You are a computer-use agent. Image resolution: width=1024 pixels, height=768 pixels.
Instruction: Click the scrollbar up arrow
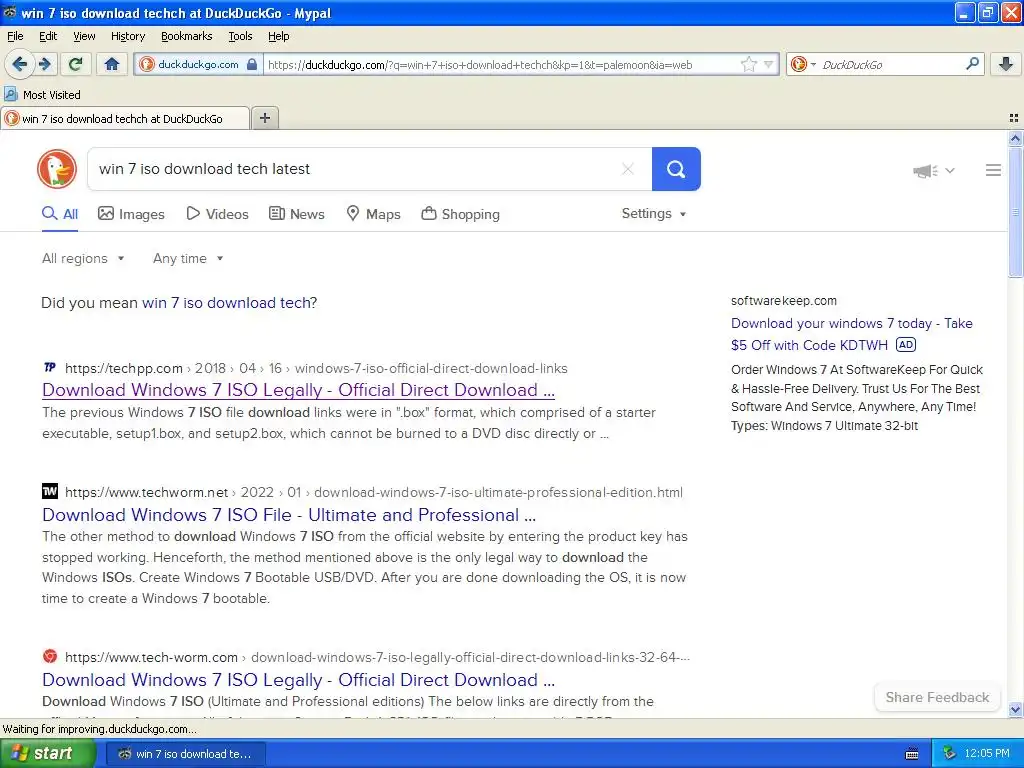(x=1015, y=138)
